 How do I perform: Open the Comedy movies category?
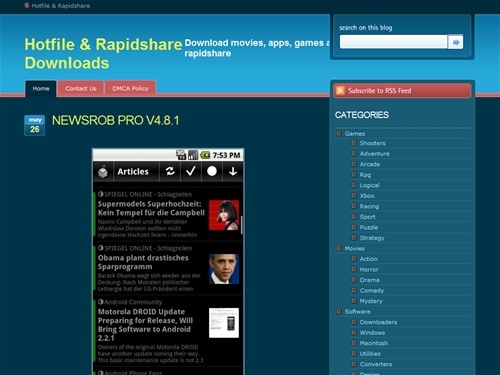click(x=372, y=291)
